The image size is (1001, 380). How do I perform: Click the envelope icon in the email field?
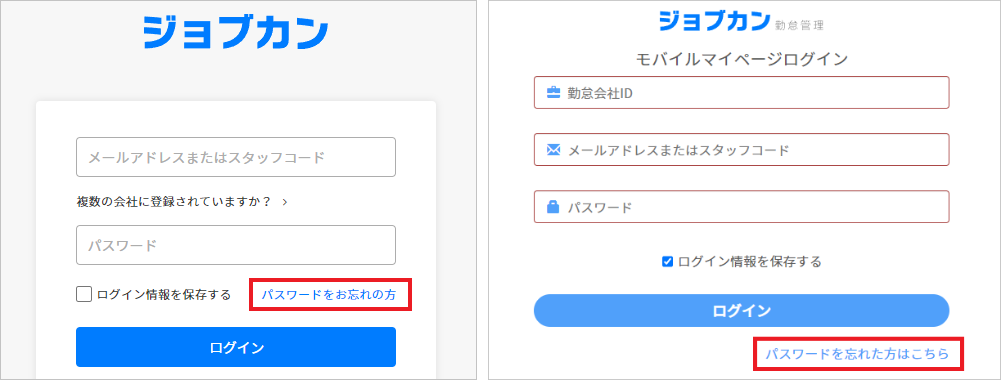553,150
